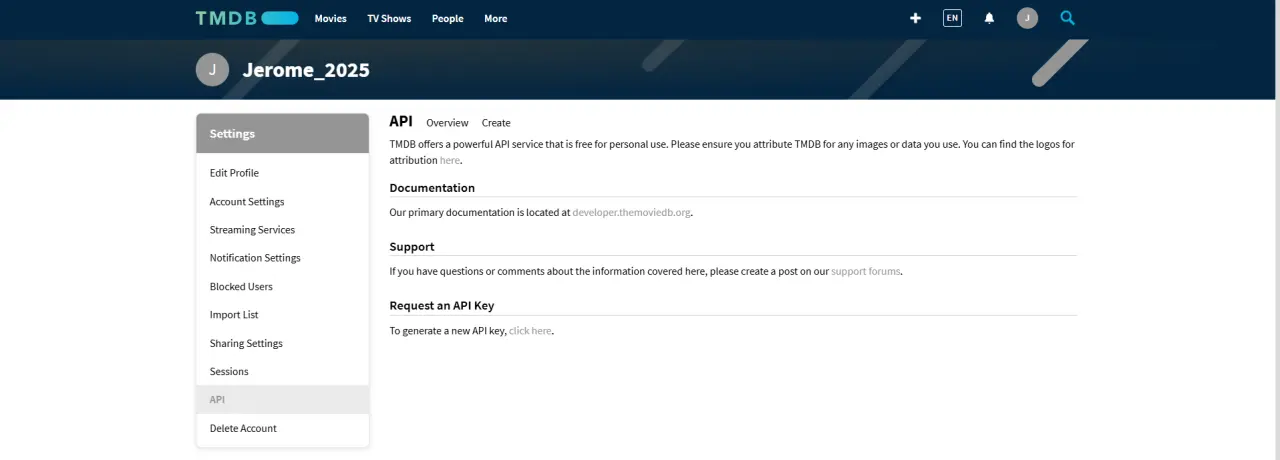Follow the attribution 'here' link
Image resolution: width=1280 pixels, height=460 pixels.
pos(450,160)
